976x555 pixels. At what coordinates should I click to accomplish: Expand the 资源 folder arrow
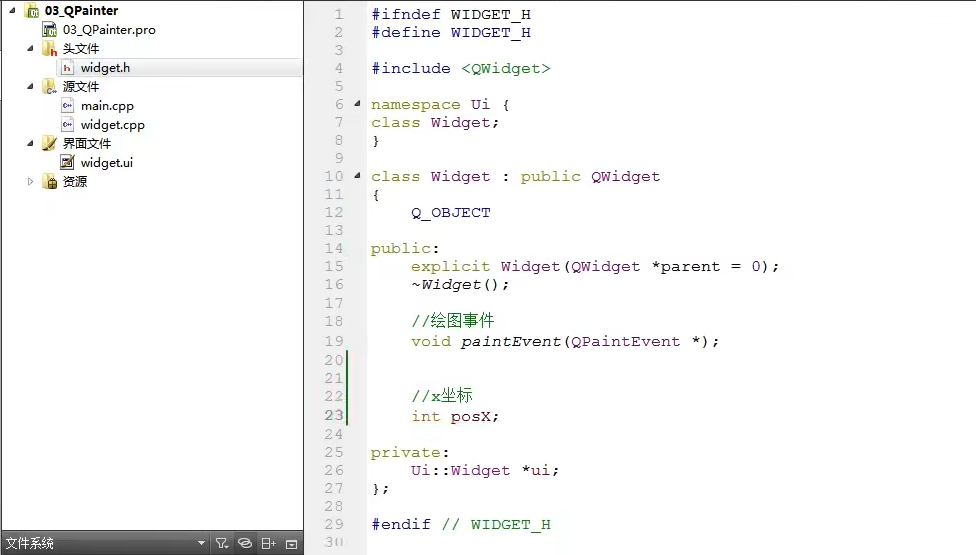30,182
